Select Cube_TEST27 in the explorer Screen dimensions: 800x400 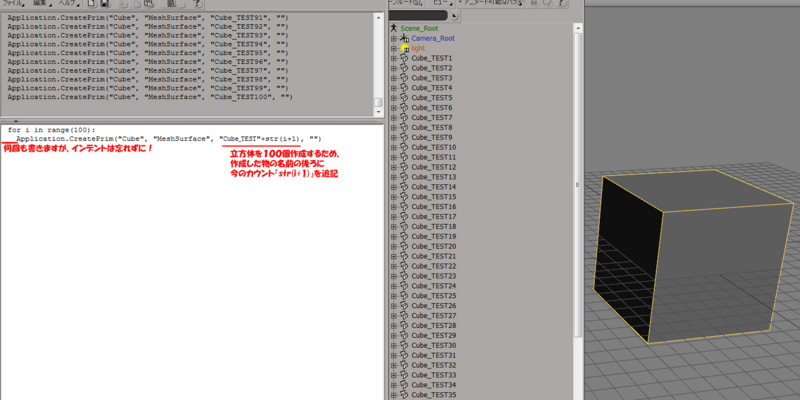pos(434,316)
